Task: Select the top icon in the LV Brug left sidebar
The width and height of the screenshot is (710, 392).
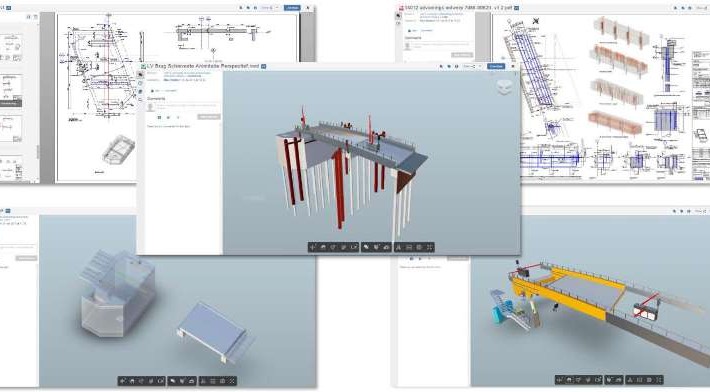Action: pos(140,75)
